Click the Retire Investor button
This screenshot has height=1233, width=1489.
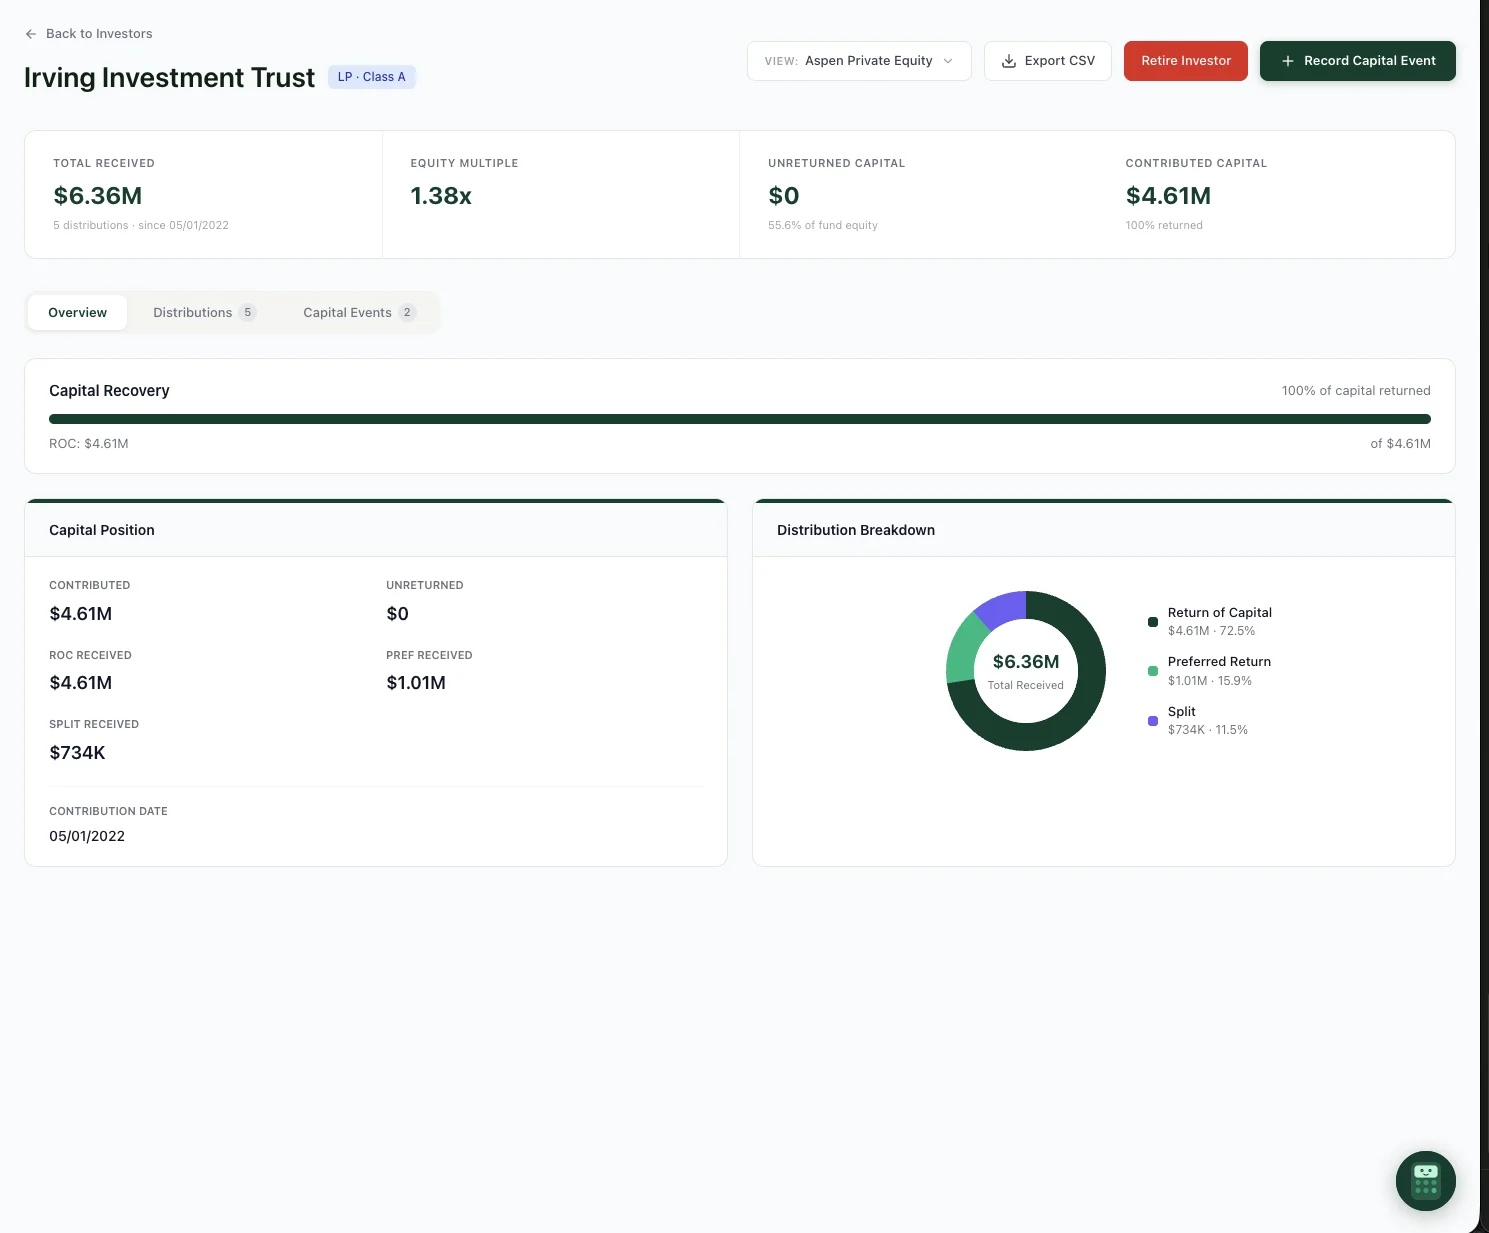(1185, 60)
